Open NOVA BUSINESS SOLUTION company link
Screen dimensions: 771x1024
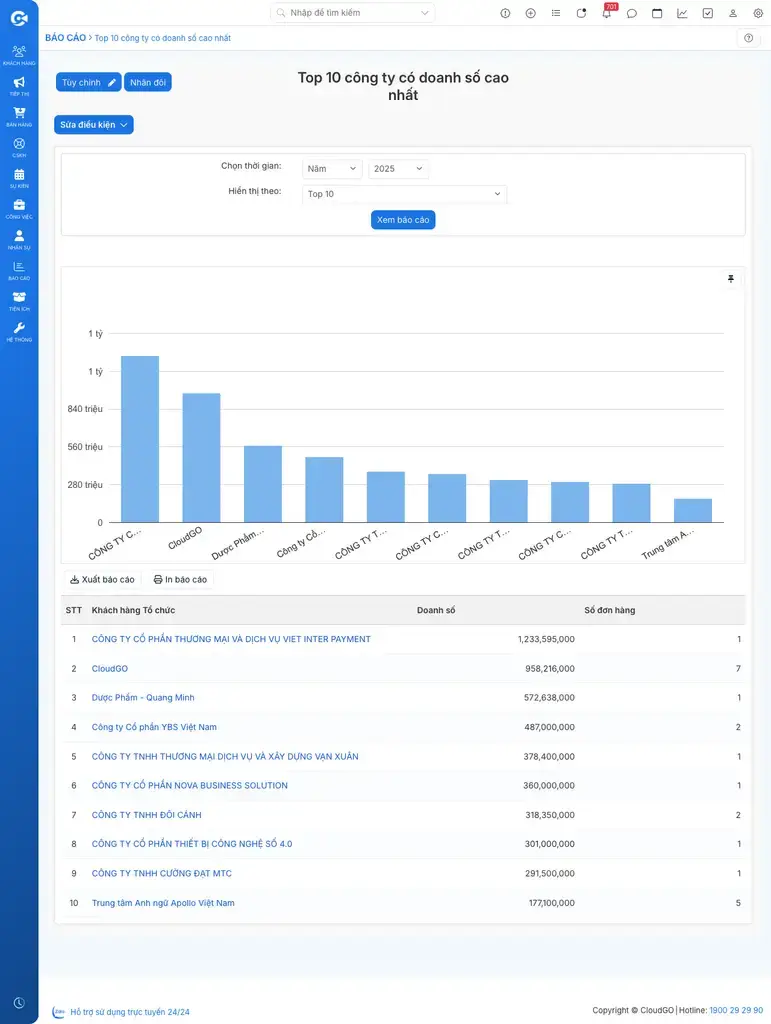point(189,786)
